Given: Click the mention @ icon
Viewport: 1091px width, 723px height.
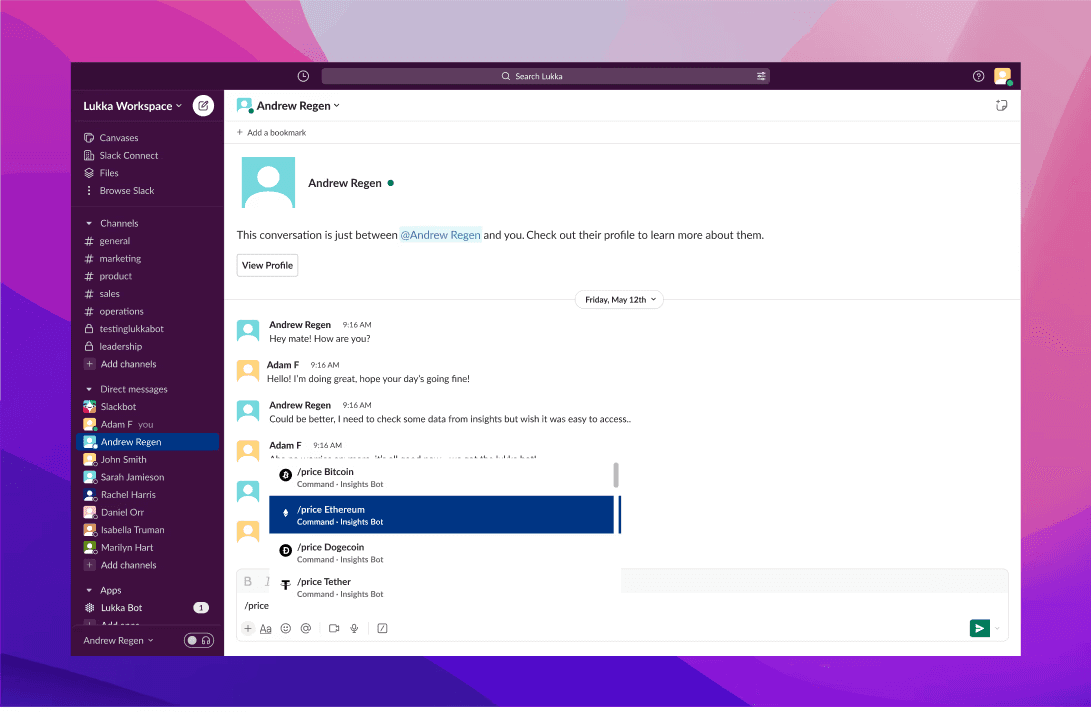Looking at the screenshot, I should click(305, 628).
